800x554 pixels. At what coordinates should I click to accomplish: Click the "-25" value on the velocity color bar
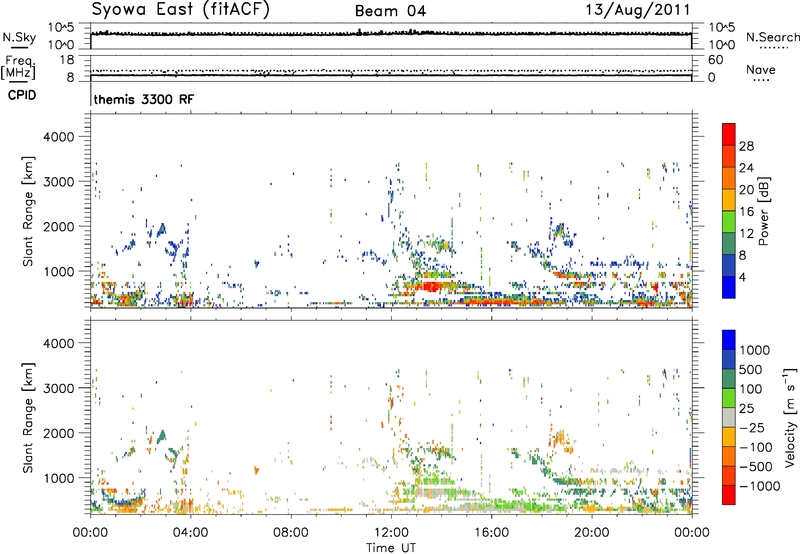[x=754, y=427]
